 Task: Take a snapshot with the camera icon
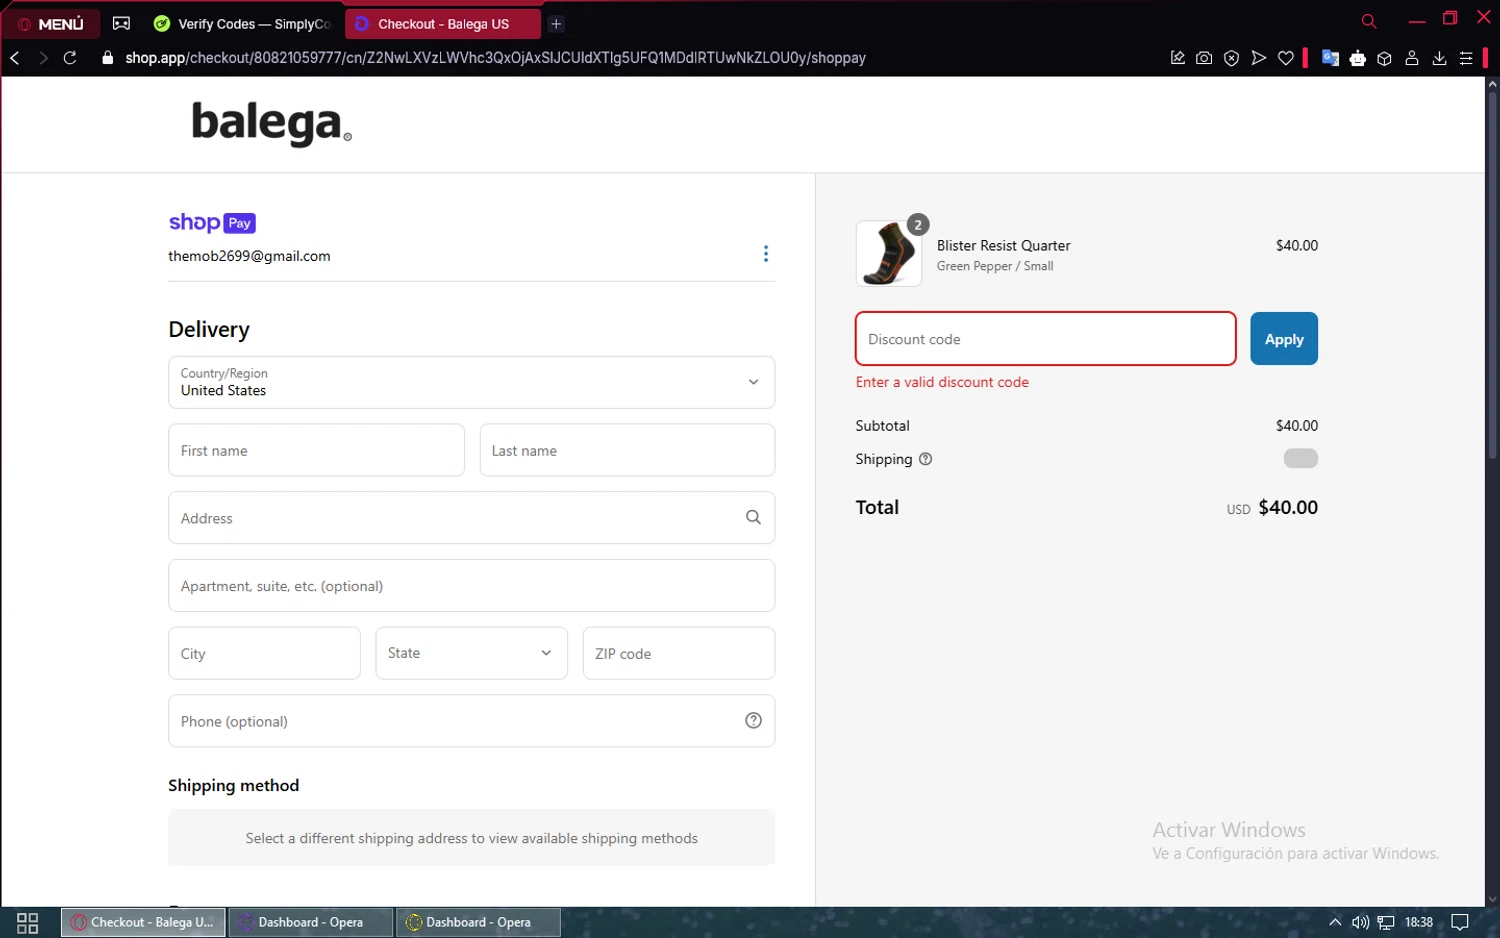1204,58
